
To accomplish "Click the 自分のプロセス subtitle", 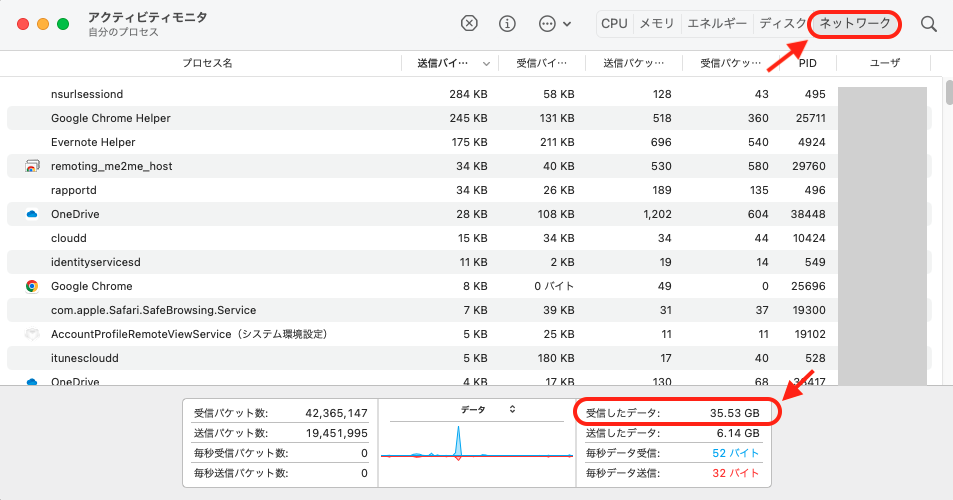I will [123, 33].
